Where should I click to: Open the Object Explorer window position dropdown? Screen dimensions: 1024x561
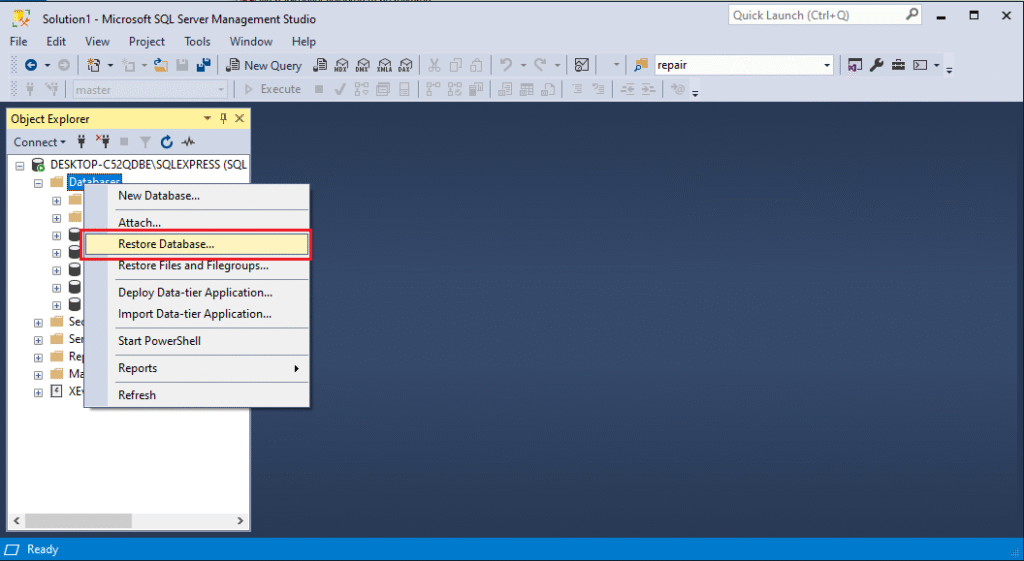(208, 118)
